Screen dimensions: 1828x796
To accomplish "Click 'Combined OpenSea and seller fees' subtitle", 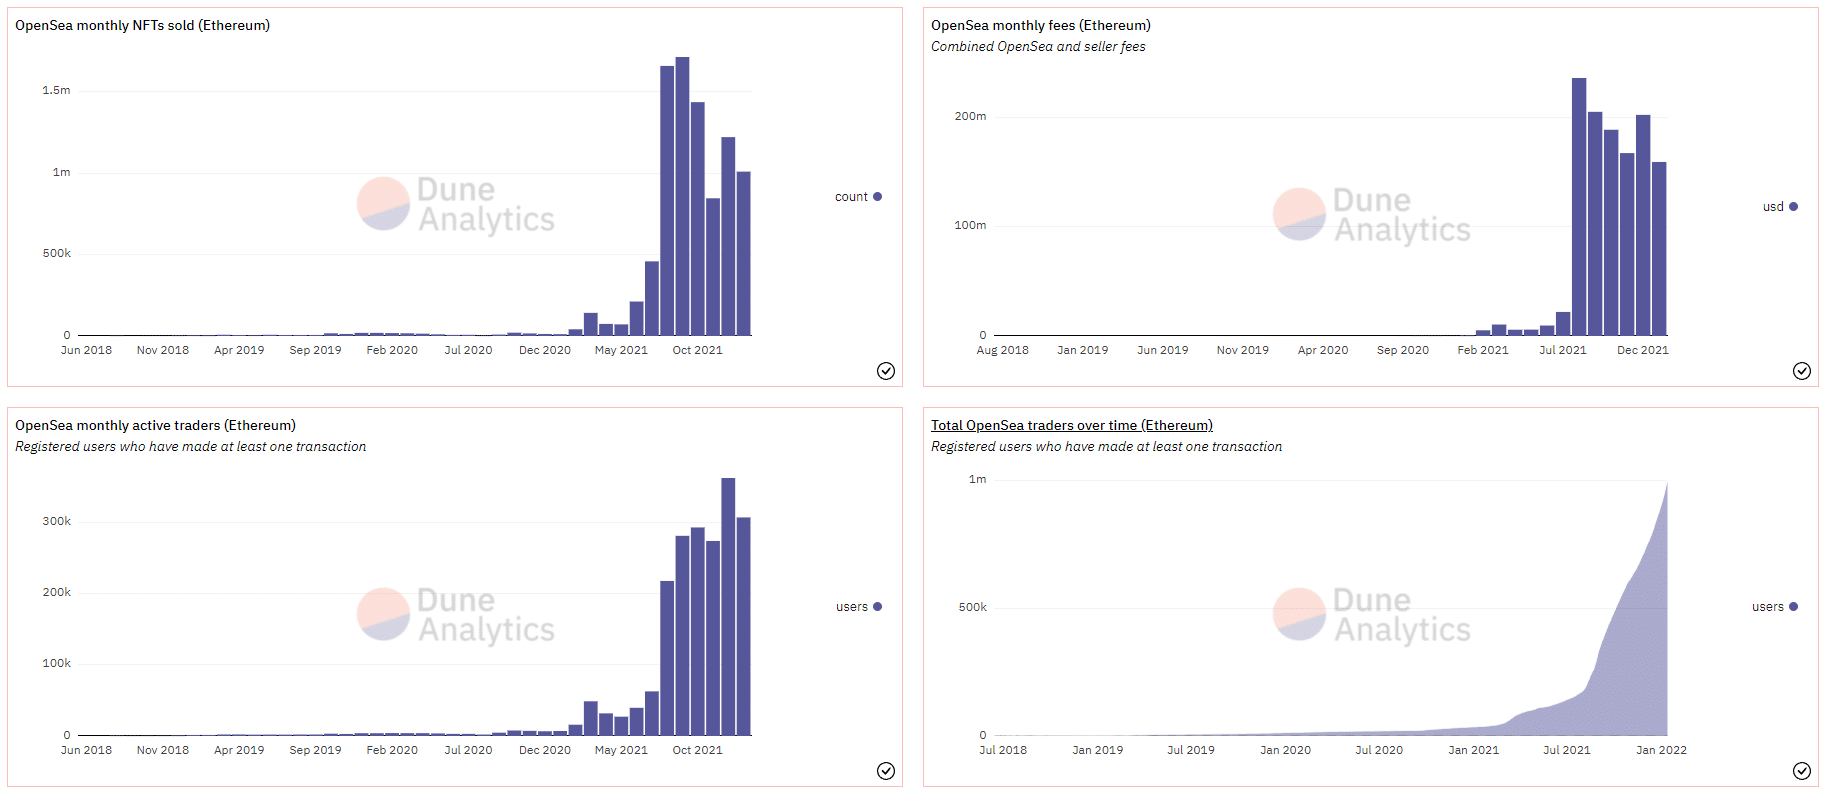I will [1038, 47].
